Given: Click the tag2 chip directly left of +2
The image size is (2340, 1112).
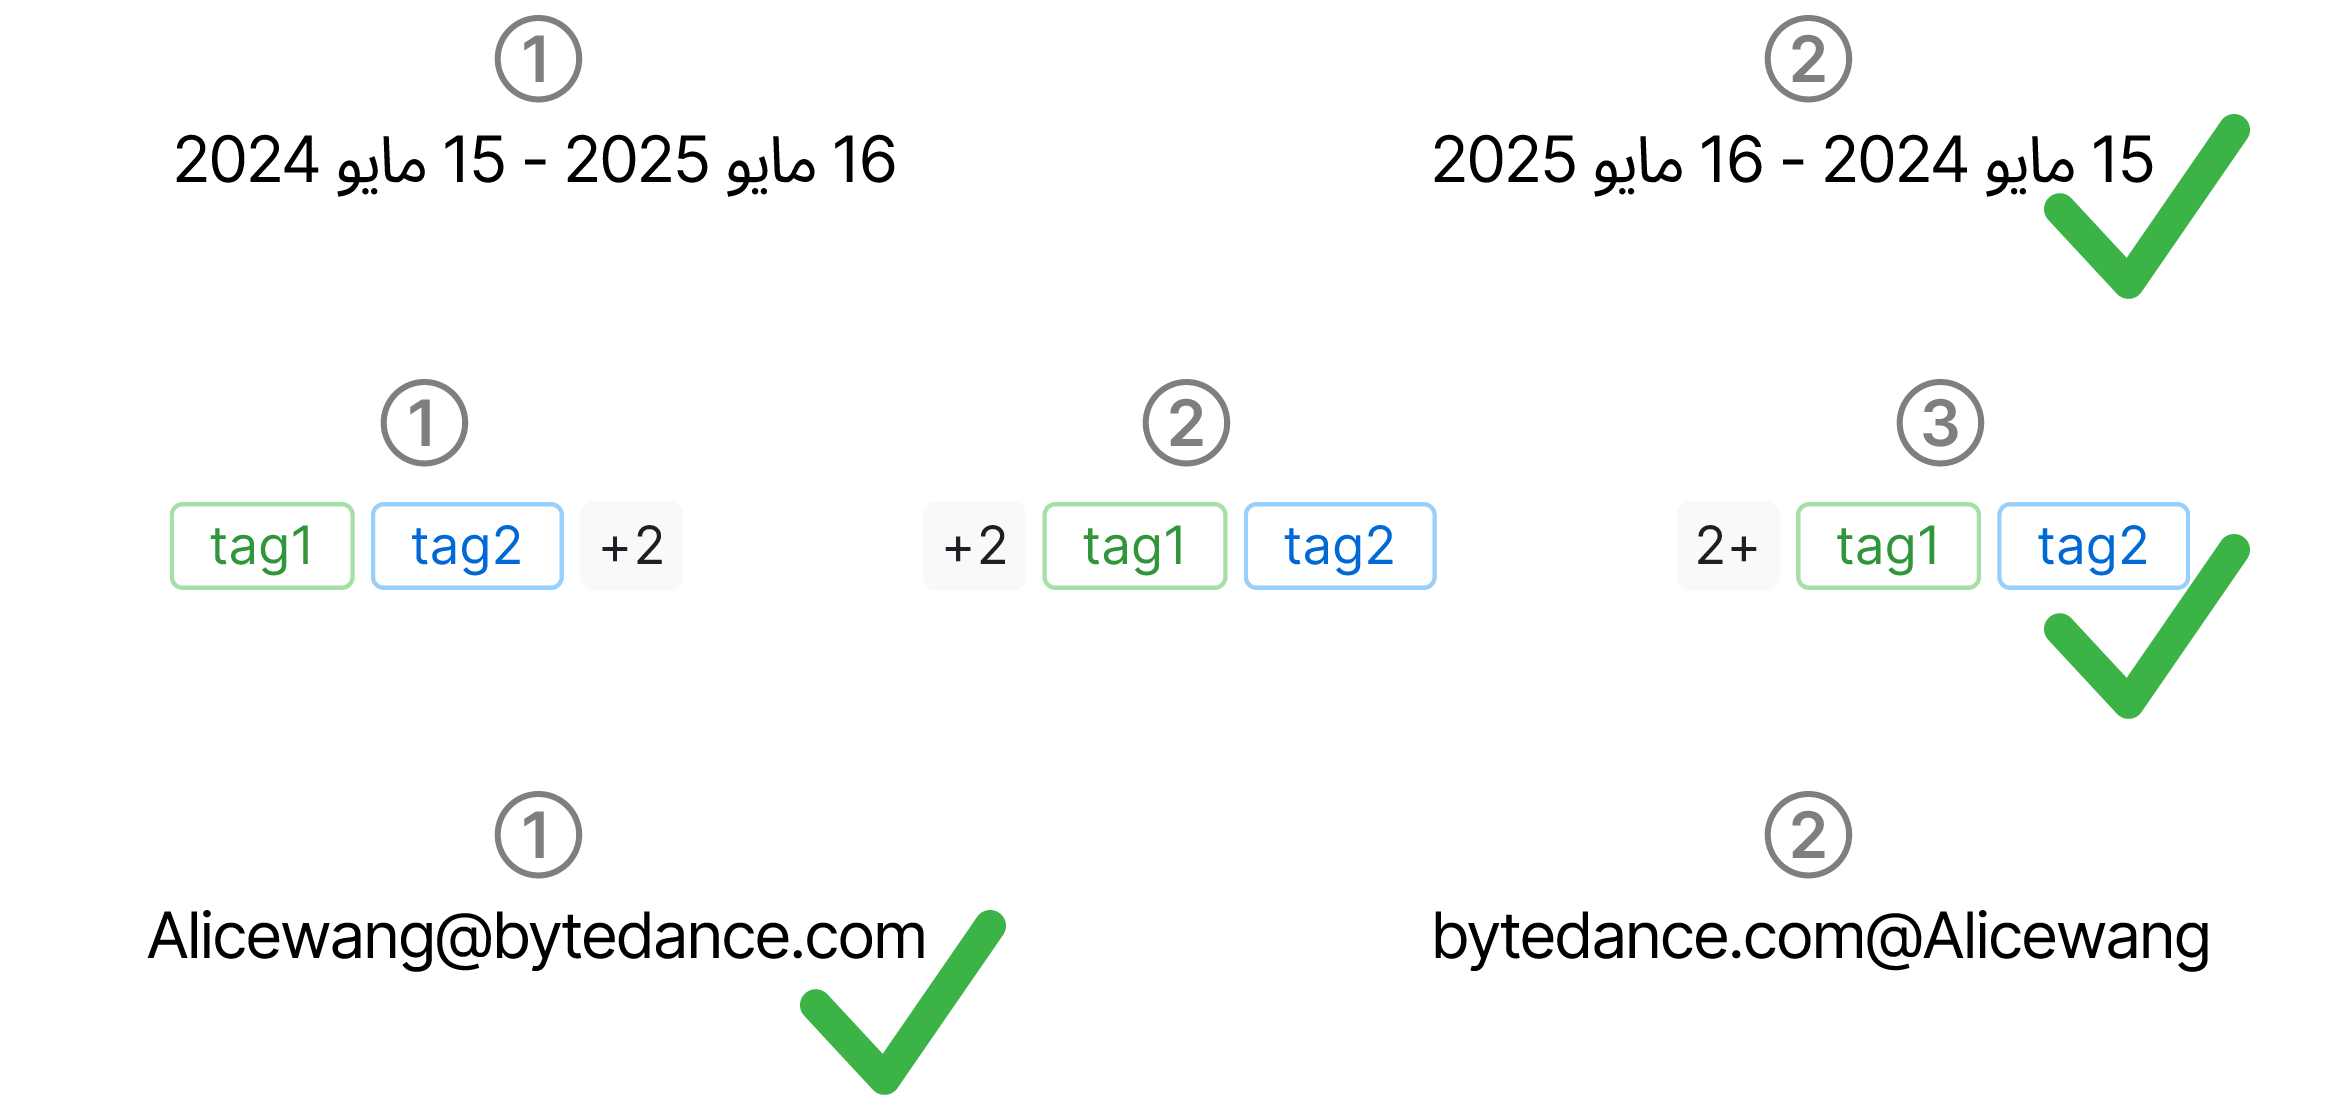Looking at the screenshot, I should coord(467,546).
